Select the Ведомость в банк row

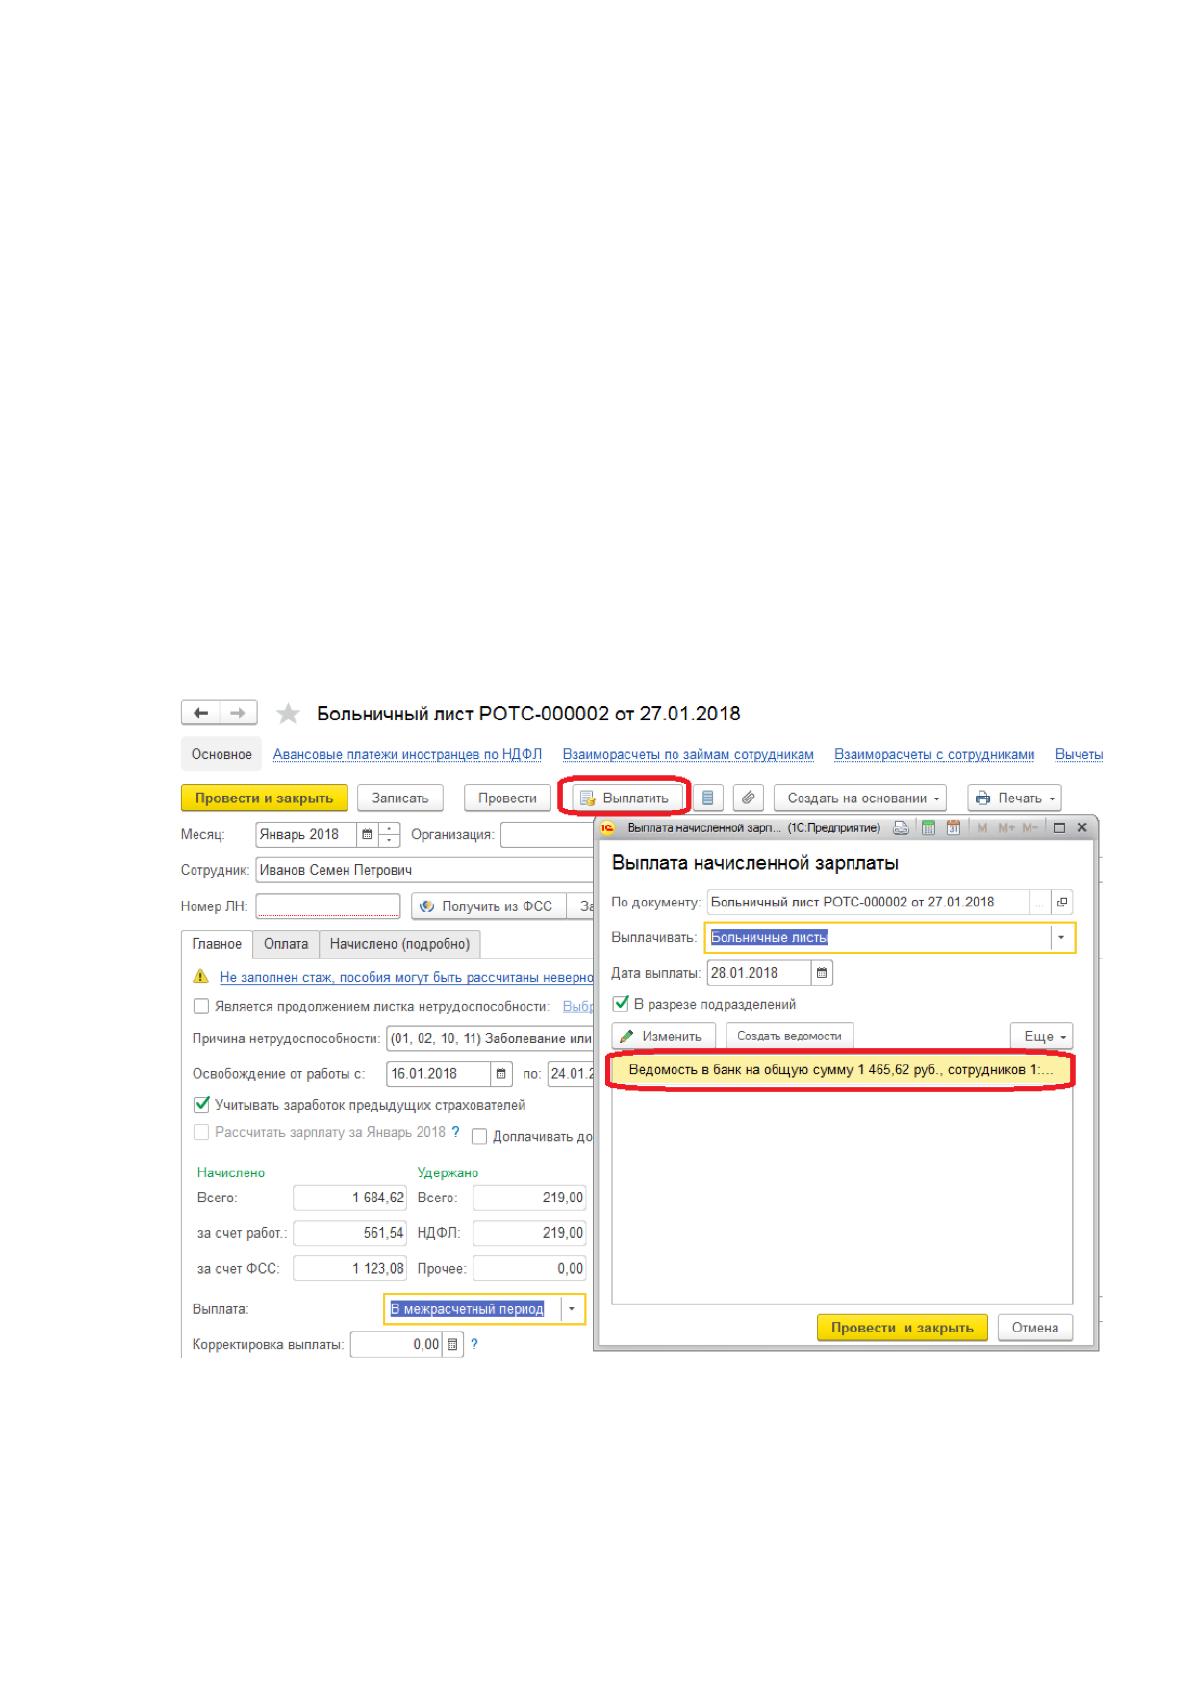tap(841, 1070)
